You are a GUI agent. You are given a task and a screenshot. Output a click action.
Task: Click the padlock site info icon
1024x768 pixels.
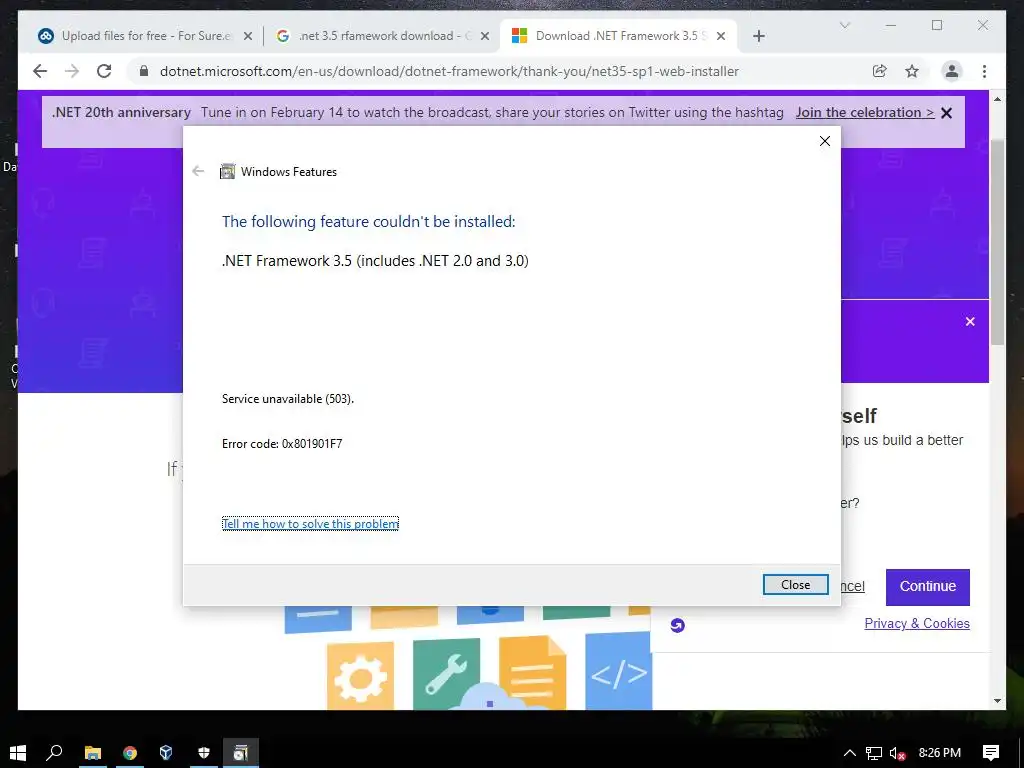[144, 71]
